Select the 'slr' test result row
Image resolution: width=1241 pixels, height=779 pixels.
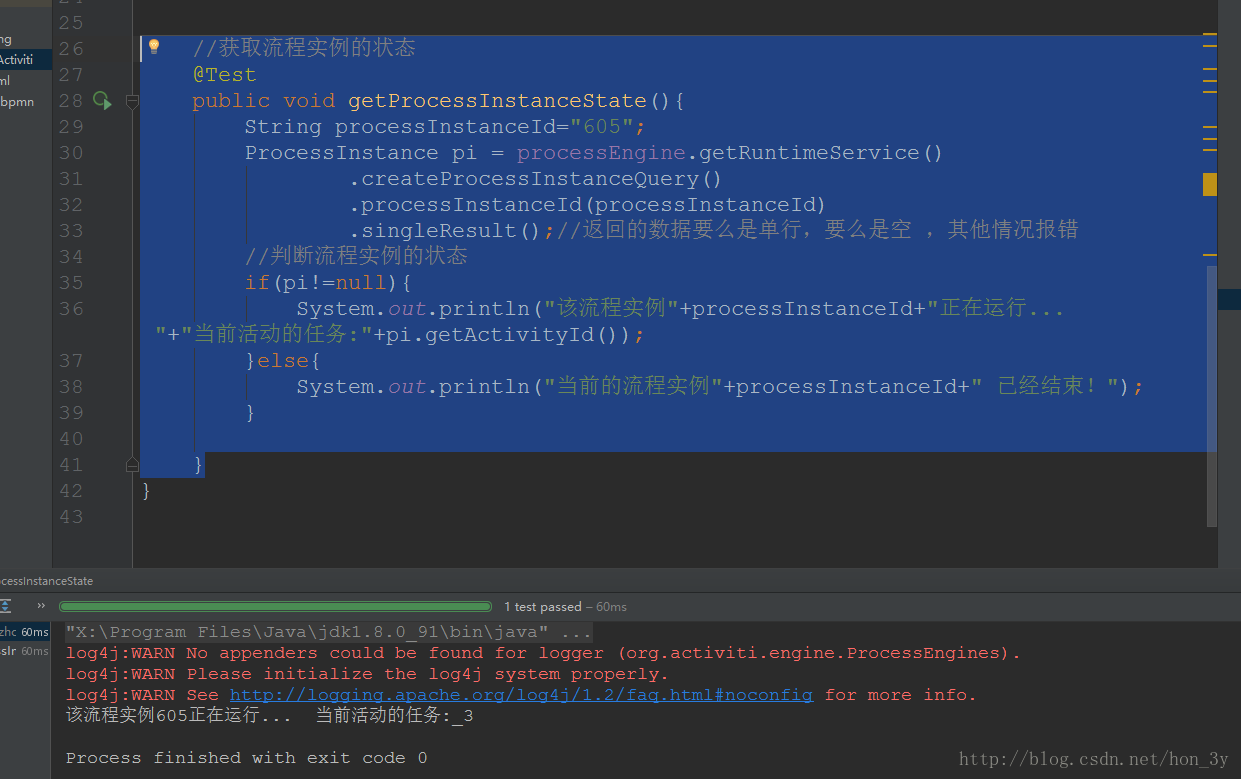[x=25, y=651]
